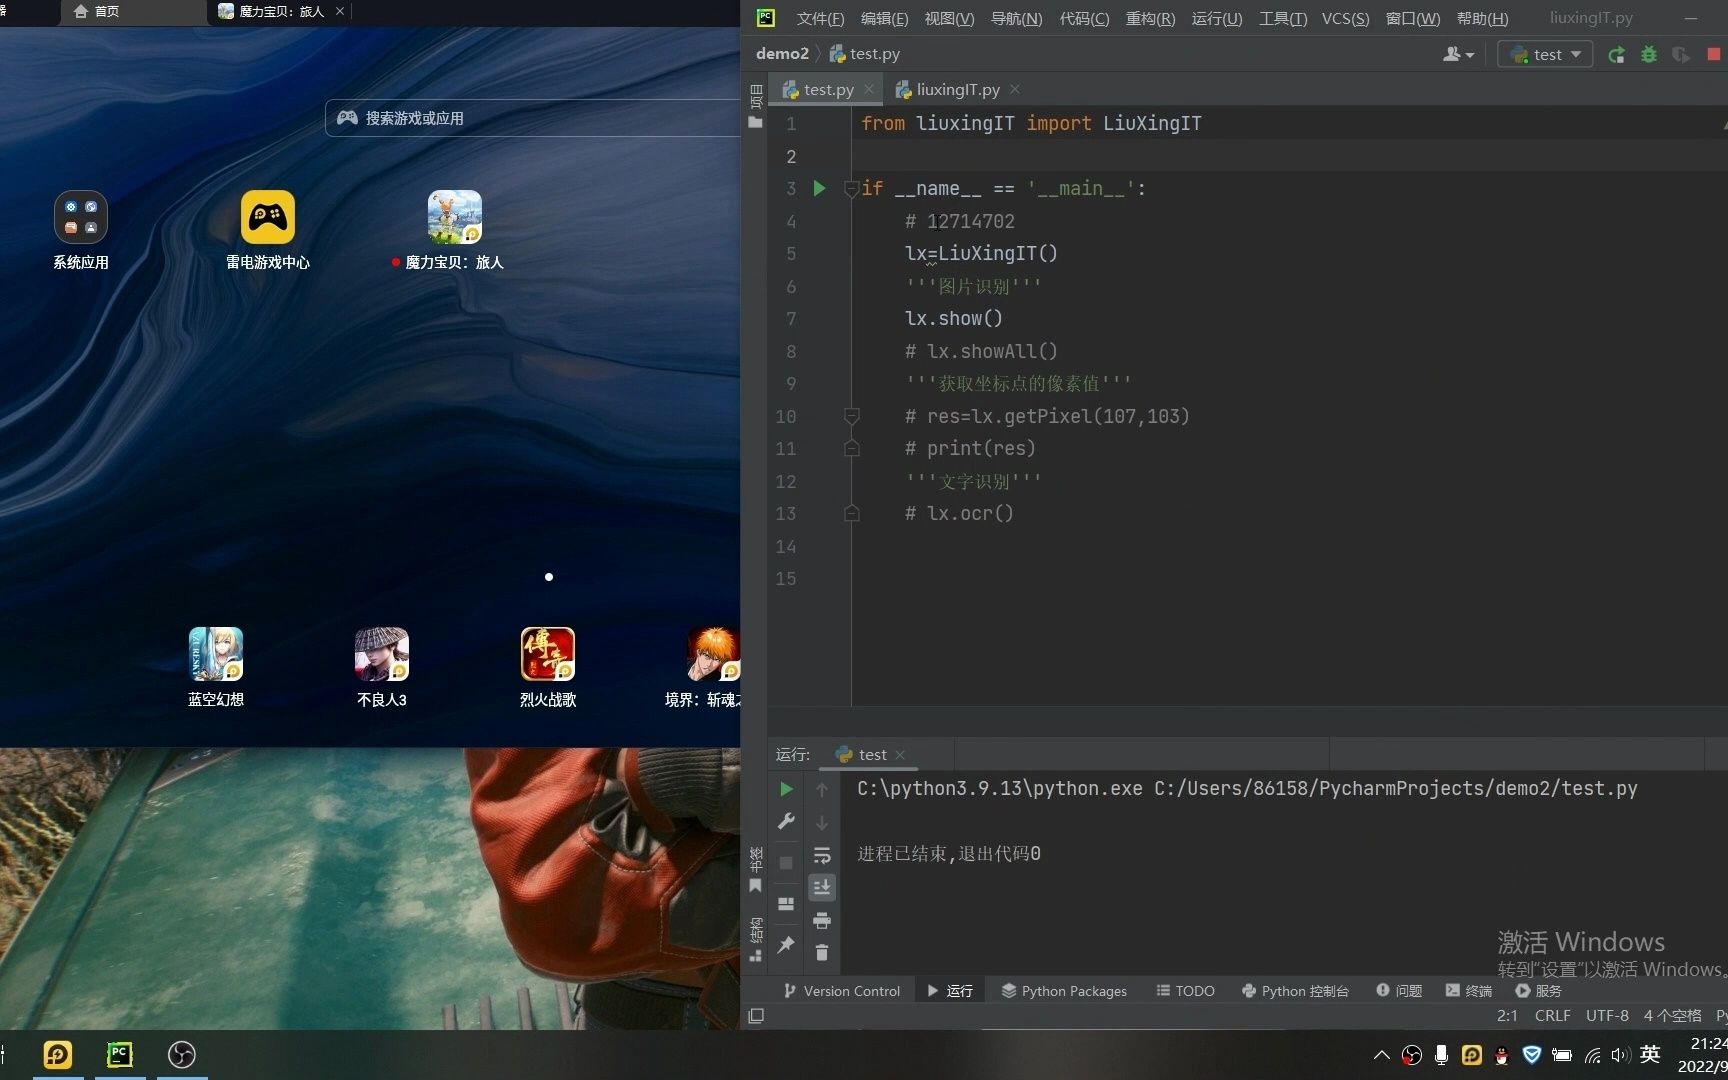Clear output with the trash icon
Image resolution: width=1728 pixels, height=1080 pixels.
pyautogui.click(x=822, y=953)
